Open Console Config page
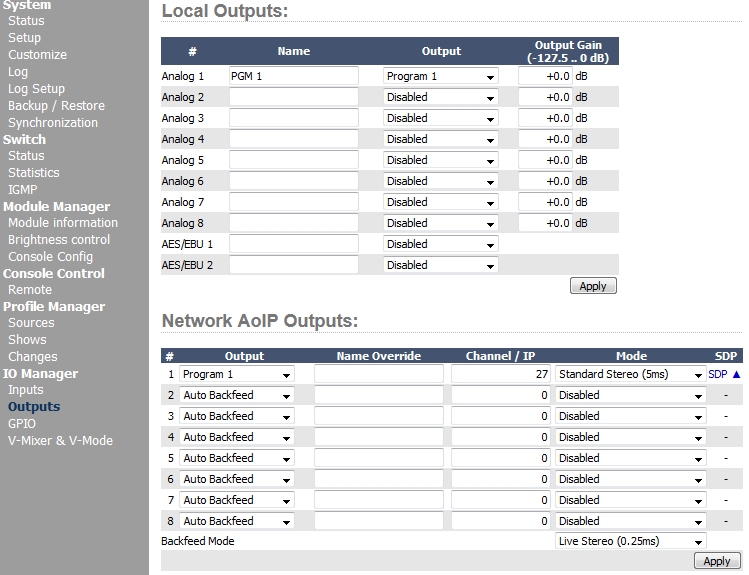Image resolution: width=749 pixels, height=575 pixels. pyautogui.click(x=50, y=256)
